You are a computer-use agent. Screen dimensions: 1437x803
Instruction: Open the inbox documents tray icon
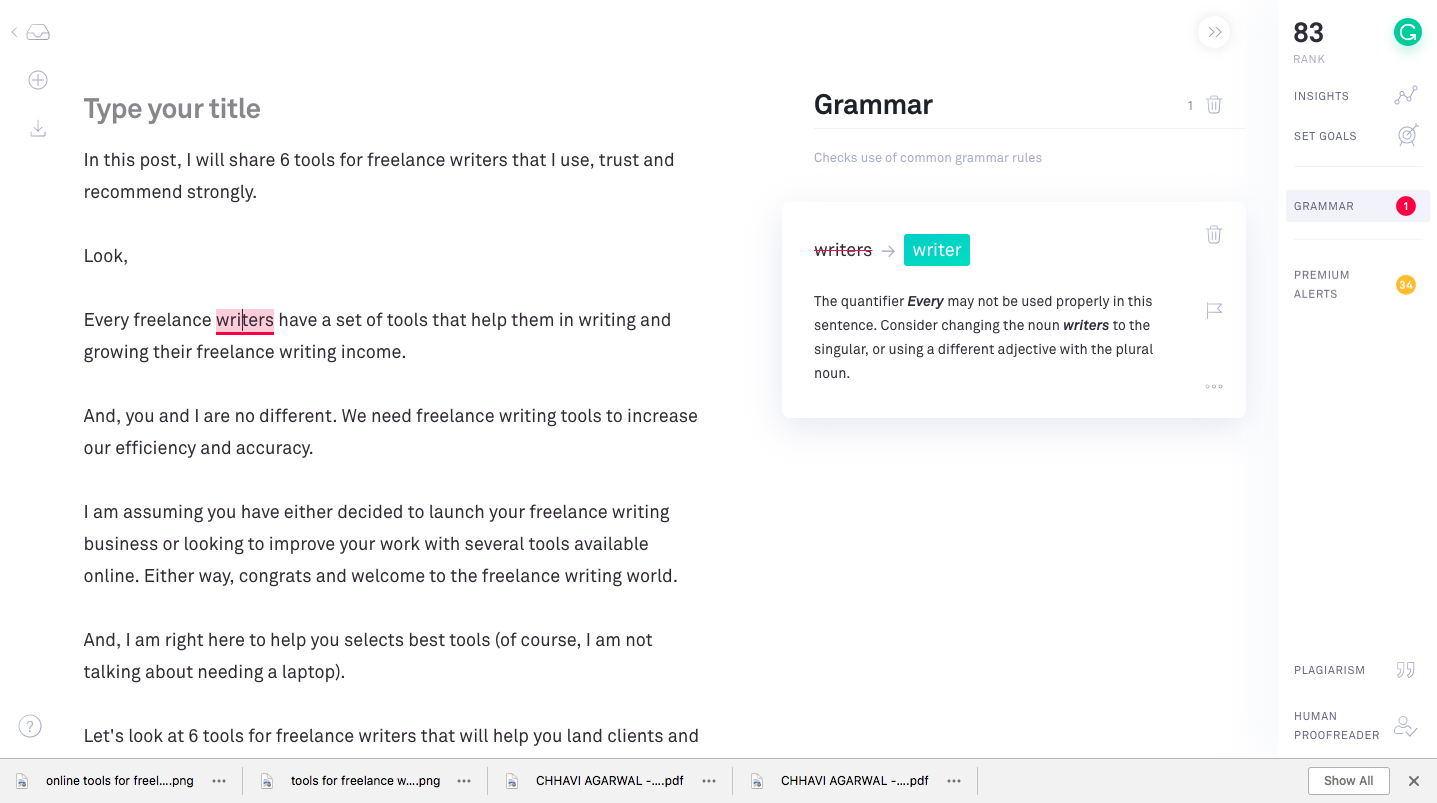38,33
